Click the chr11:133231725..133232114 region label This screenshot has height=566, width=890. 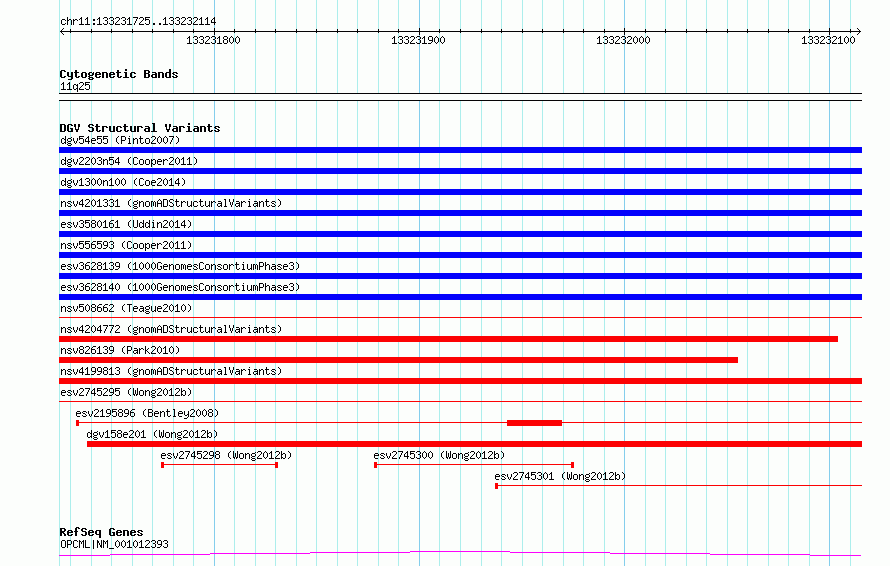138,22
